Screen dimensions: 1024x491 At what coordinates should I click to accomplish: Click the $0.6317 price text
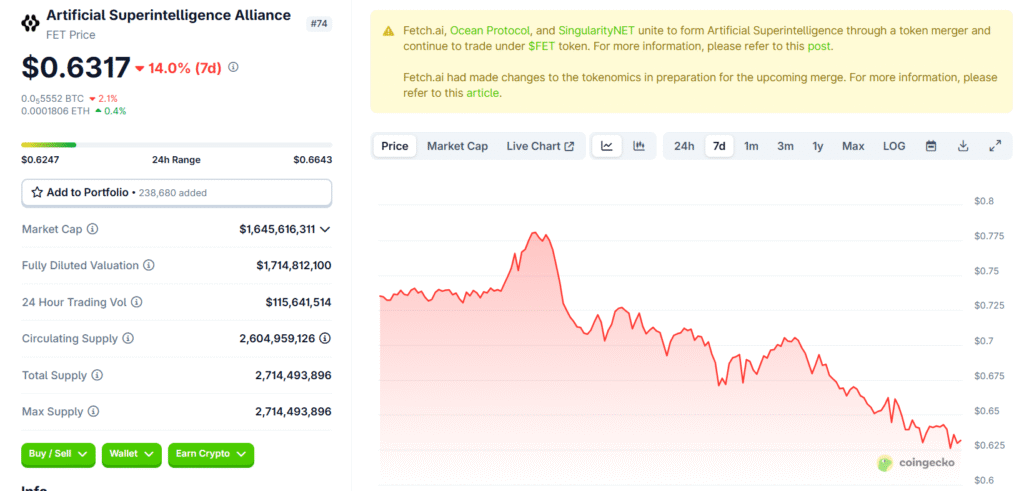[x=76, y=67]
